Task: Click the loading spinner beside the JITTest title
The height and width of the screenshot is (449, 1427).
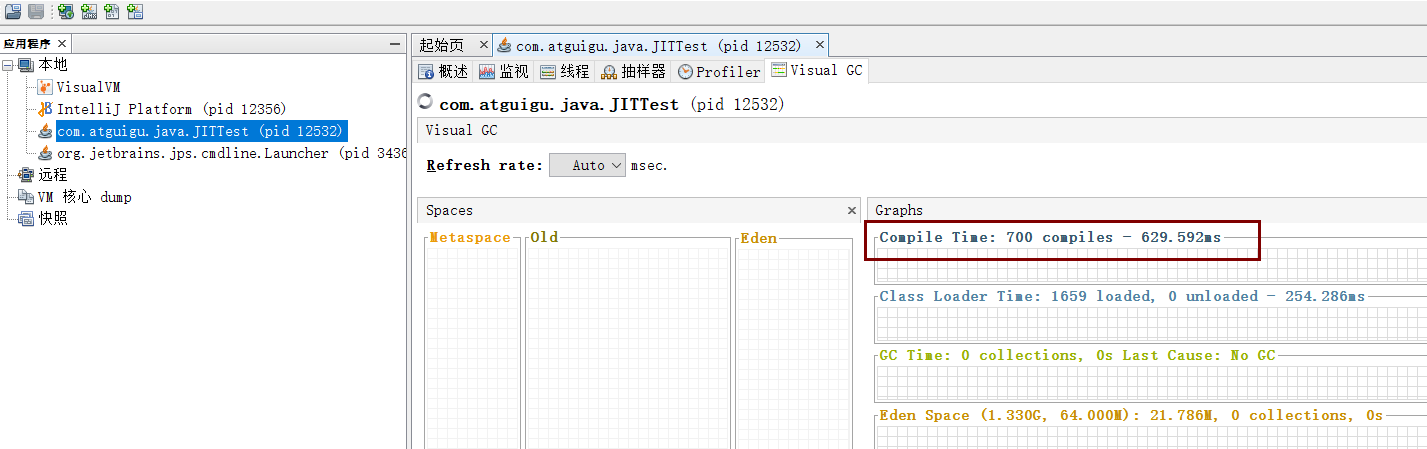Action: [425, 101]
